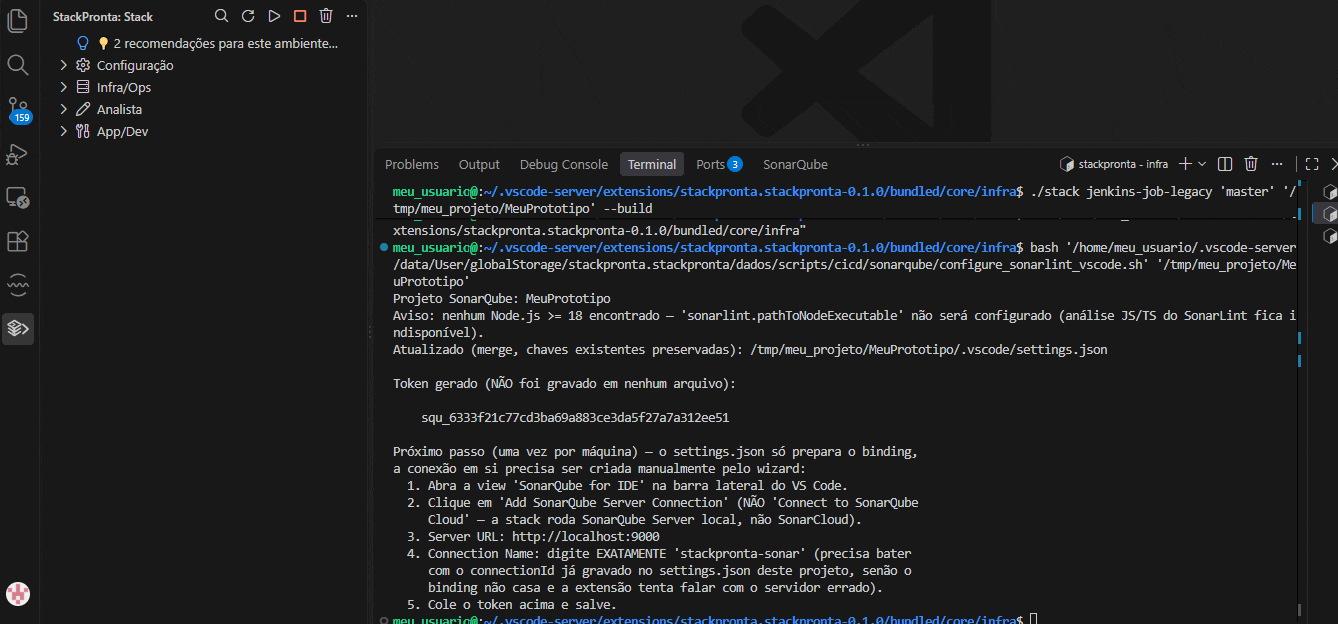Open the Extensions view

pos(17,241)
